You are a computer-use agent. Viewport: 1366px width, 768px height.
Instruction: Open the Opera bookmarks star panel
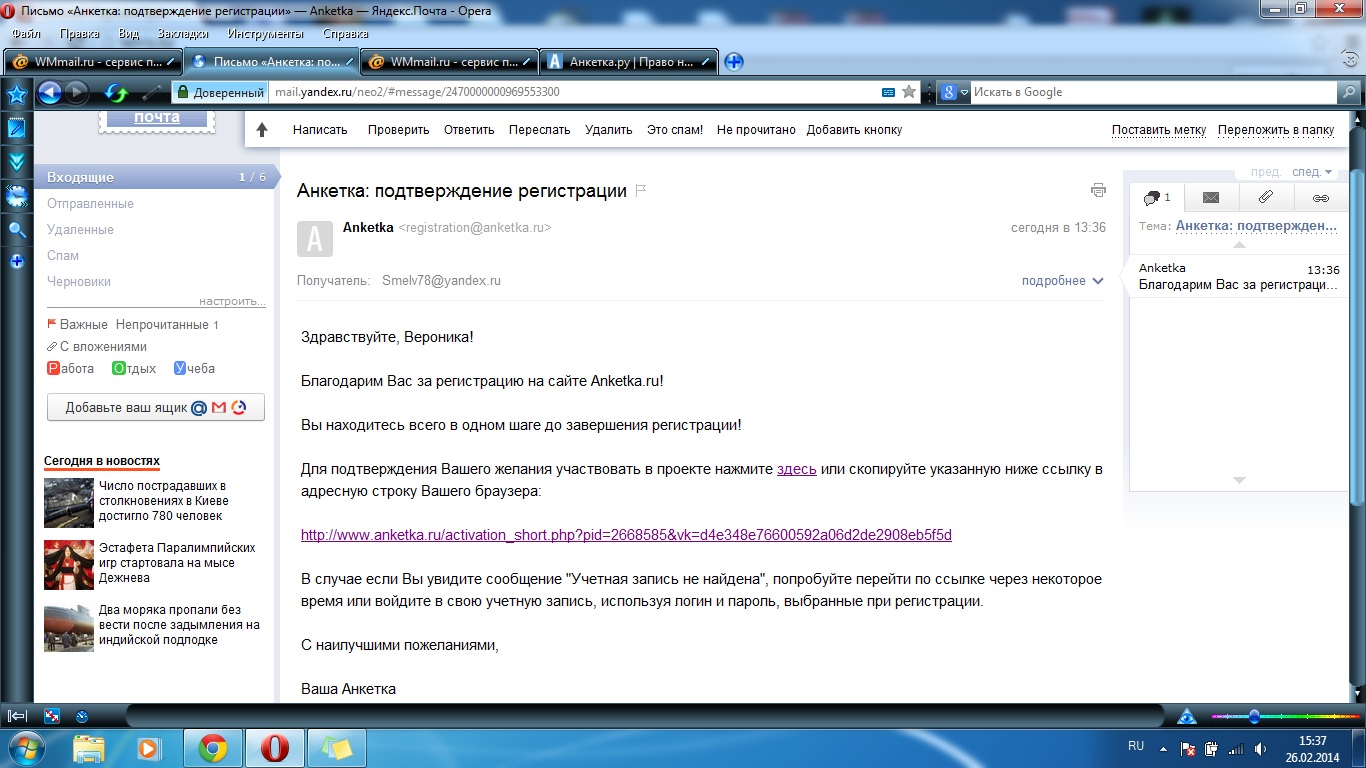point(17,94)
